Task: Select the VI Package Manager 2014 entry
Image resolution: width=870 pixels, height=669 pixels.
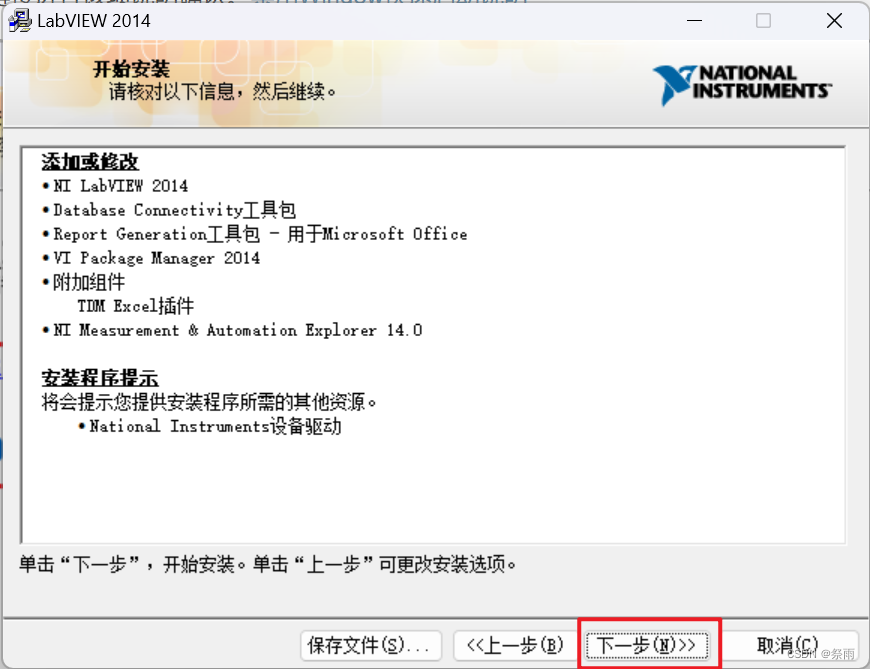Action: click(x=160, y=258)
